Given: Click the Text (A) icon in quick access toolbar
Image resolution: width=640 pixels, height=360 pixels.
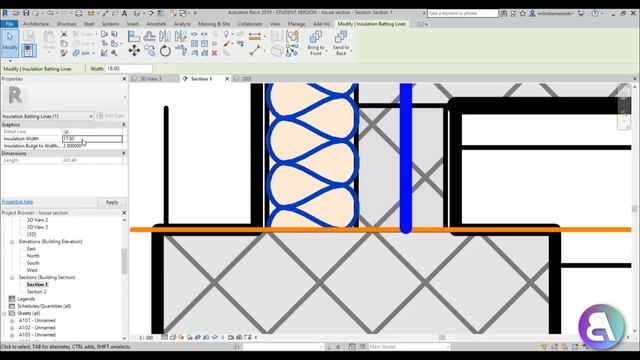Looking at the screenshot, I should click(x=124, y=13).
